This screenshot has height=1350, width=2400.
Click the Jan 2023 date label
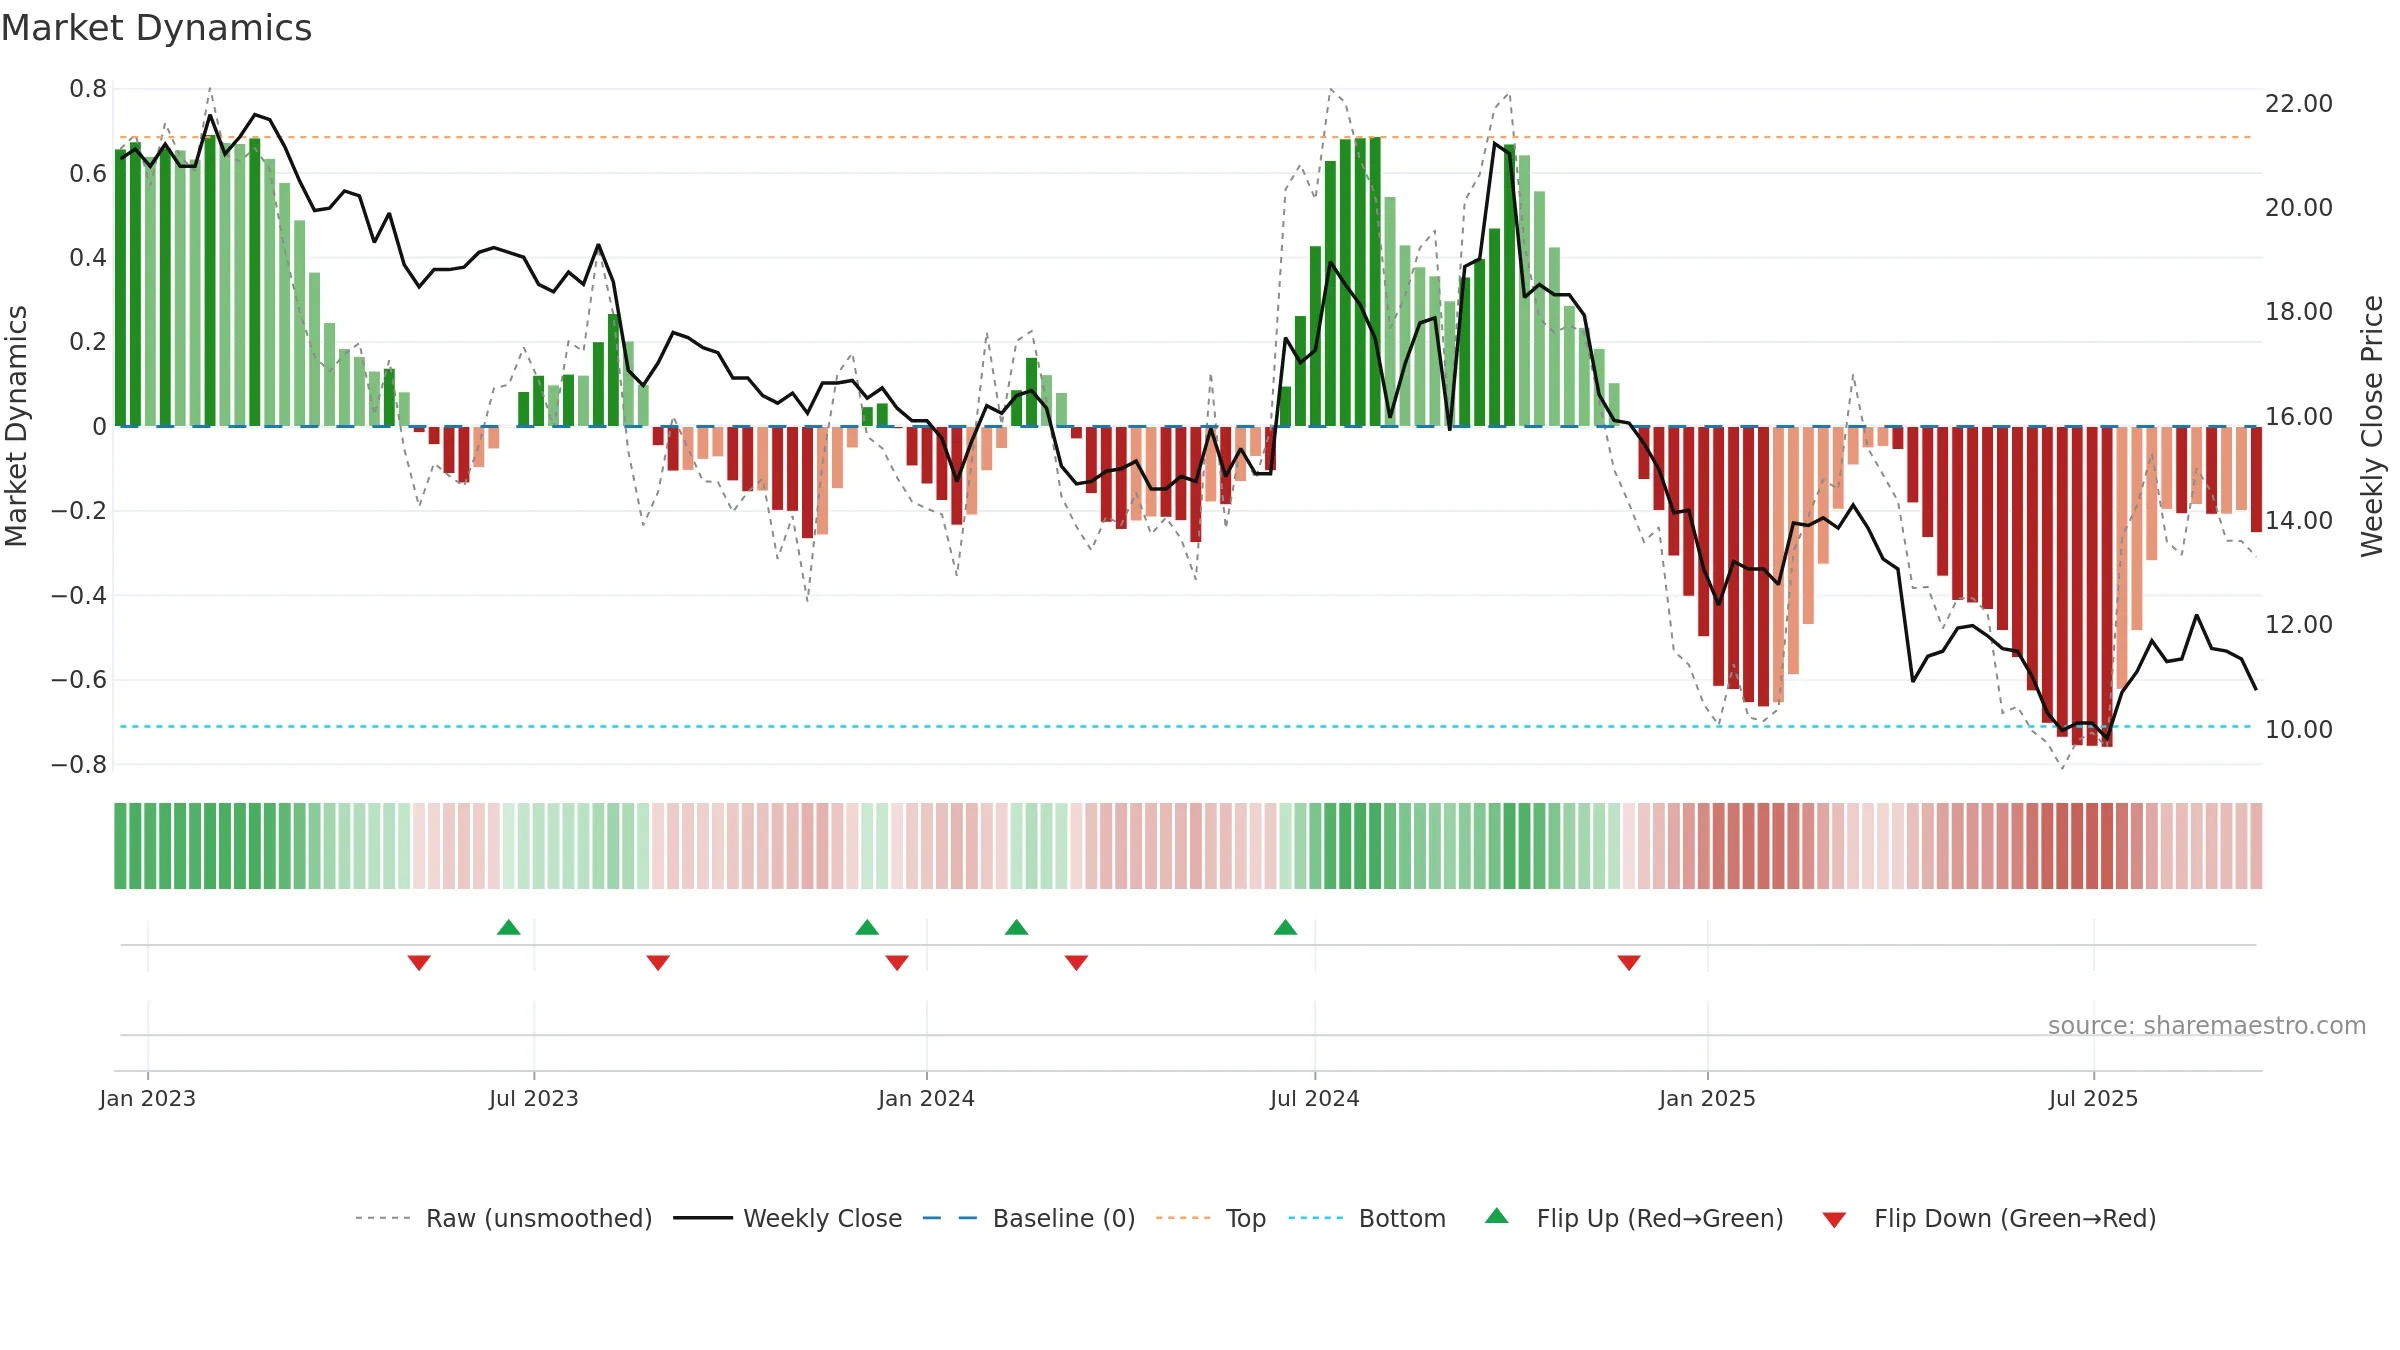pyautogui.click(x=148, y=1098)
